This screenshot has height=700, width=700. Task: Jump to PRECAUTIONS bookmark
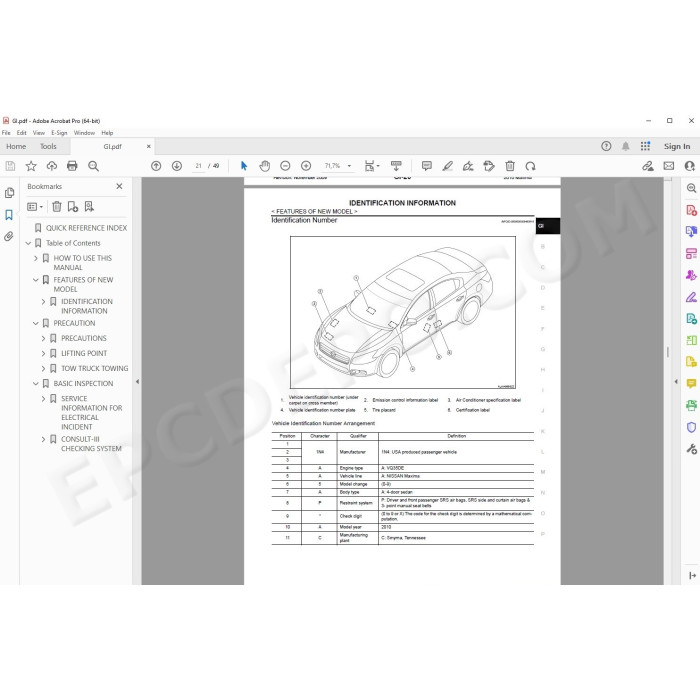(x=84, y=338)
